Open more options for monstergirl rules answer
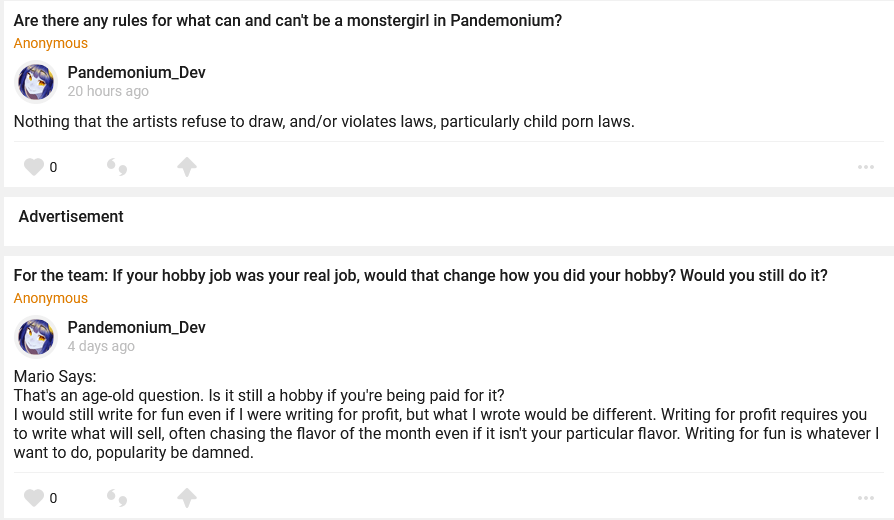894x520 pixels. click(x=866, y=167)
